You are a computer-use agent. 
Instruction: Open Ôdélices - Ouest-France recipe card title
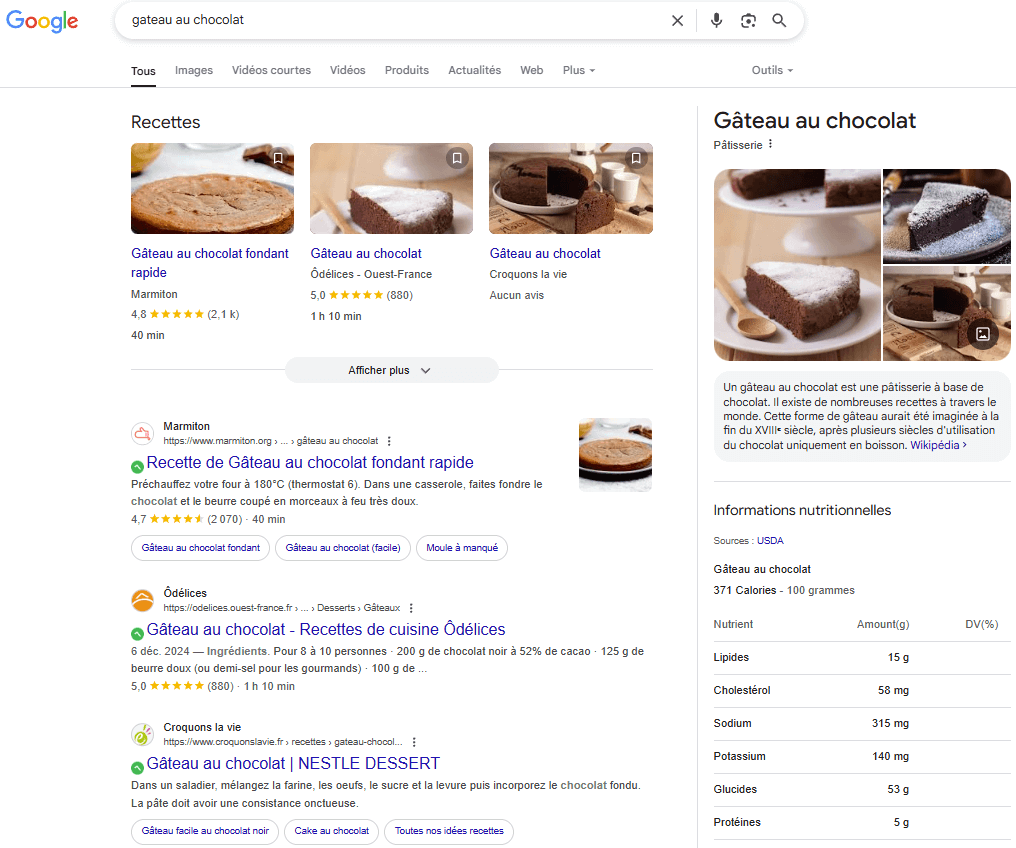[x=365, y=253]
